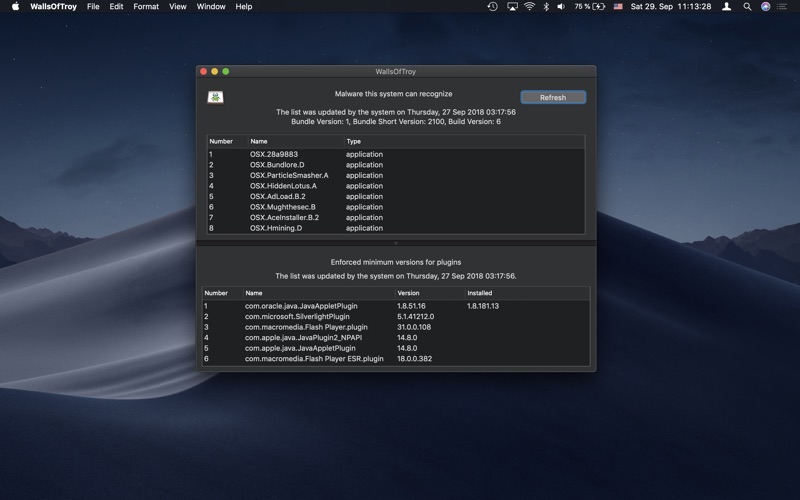Click version value 31.0.0.108

[414, 327]
